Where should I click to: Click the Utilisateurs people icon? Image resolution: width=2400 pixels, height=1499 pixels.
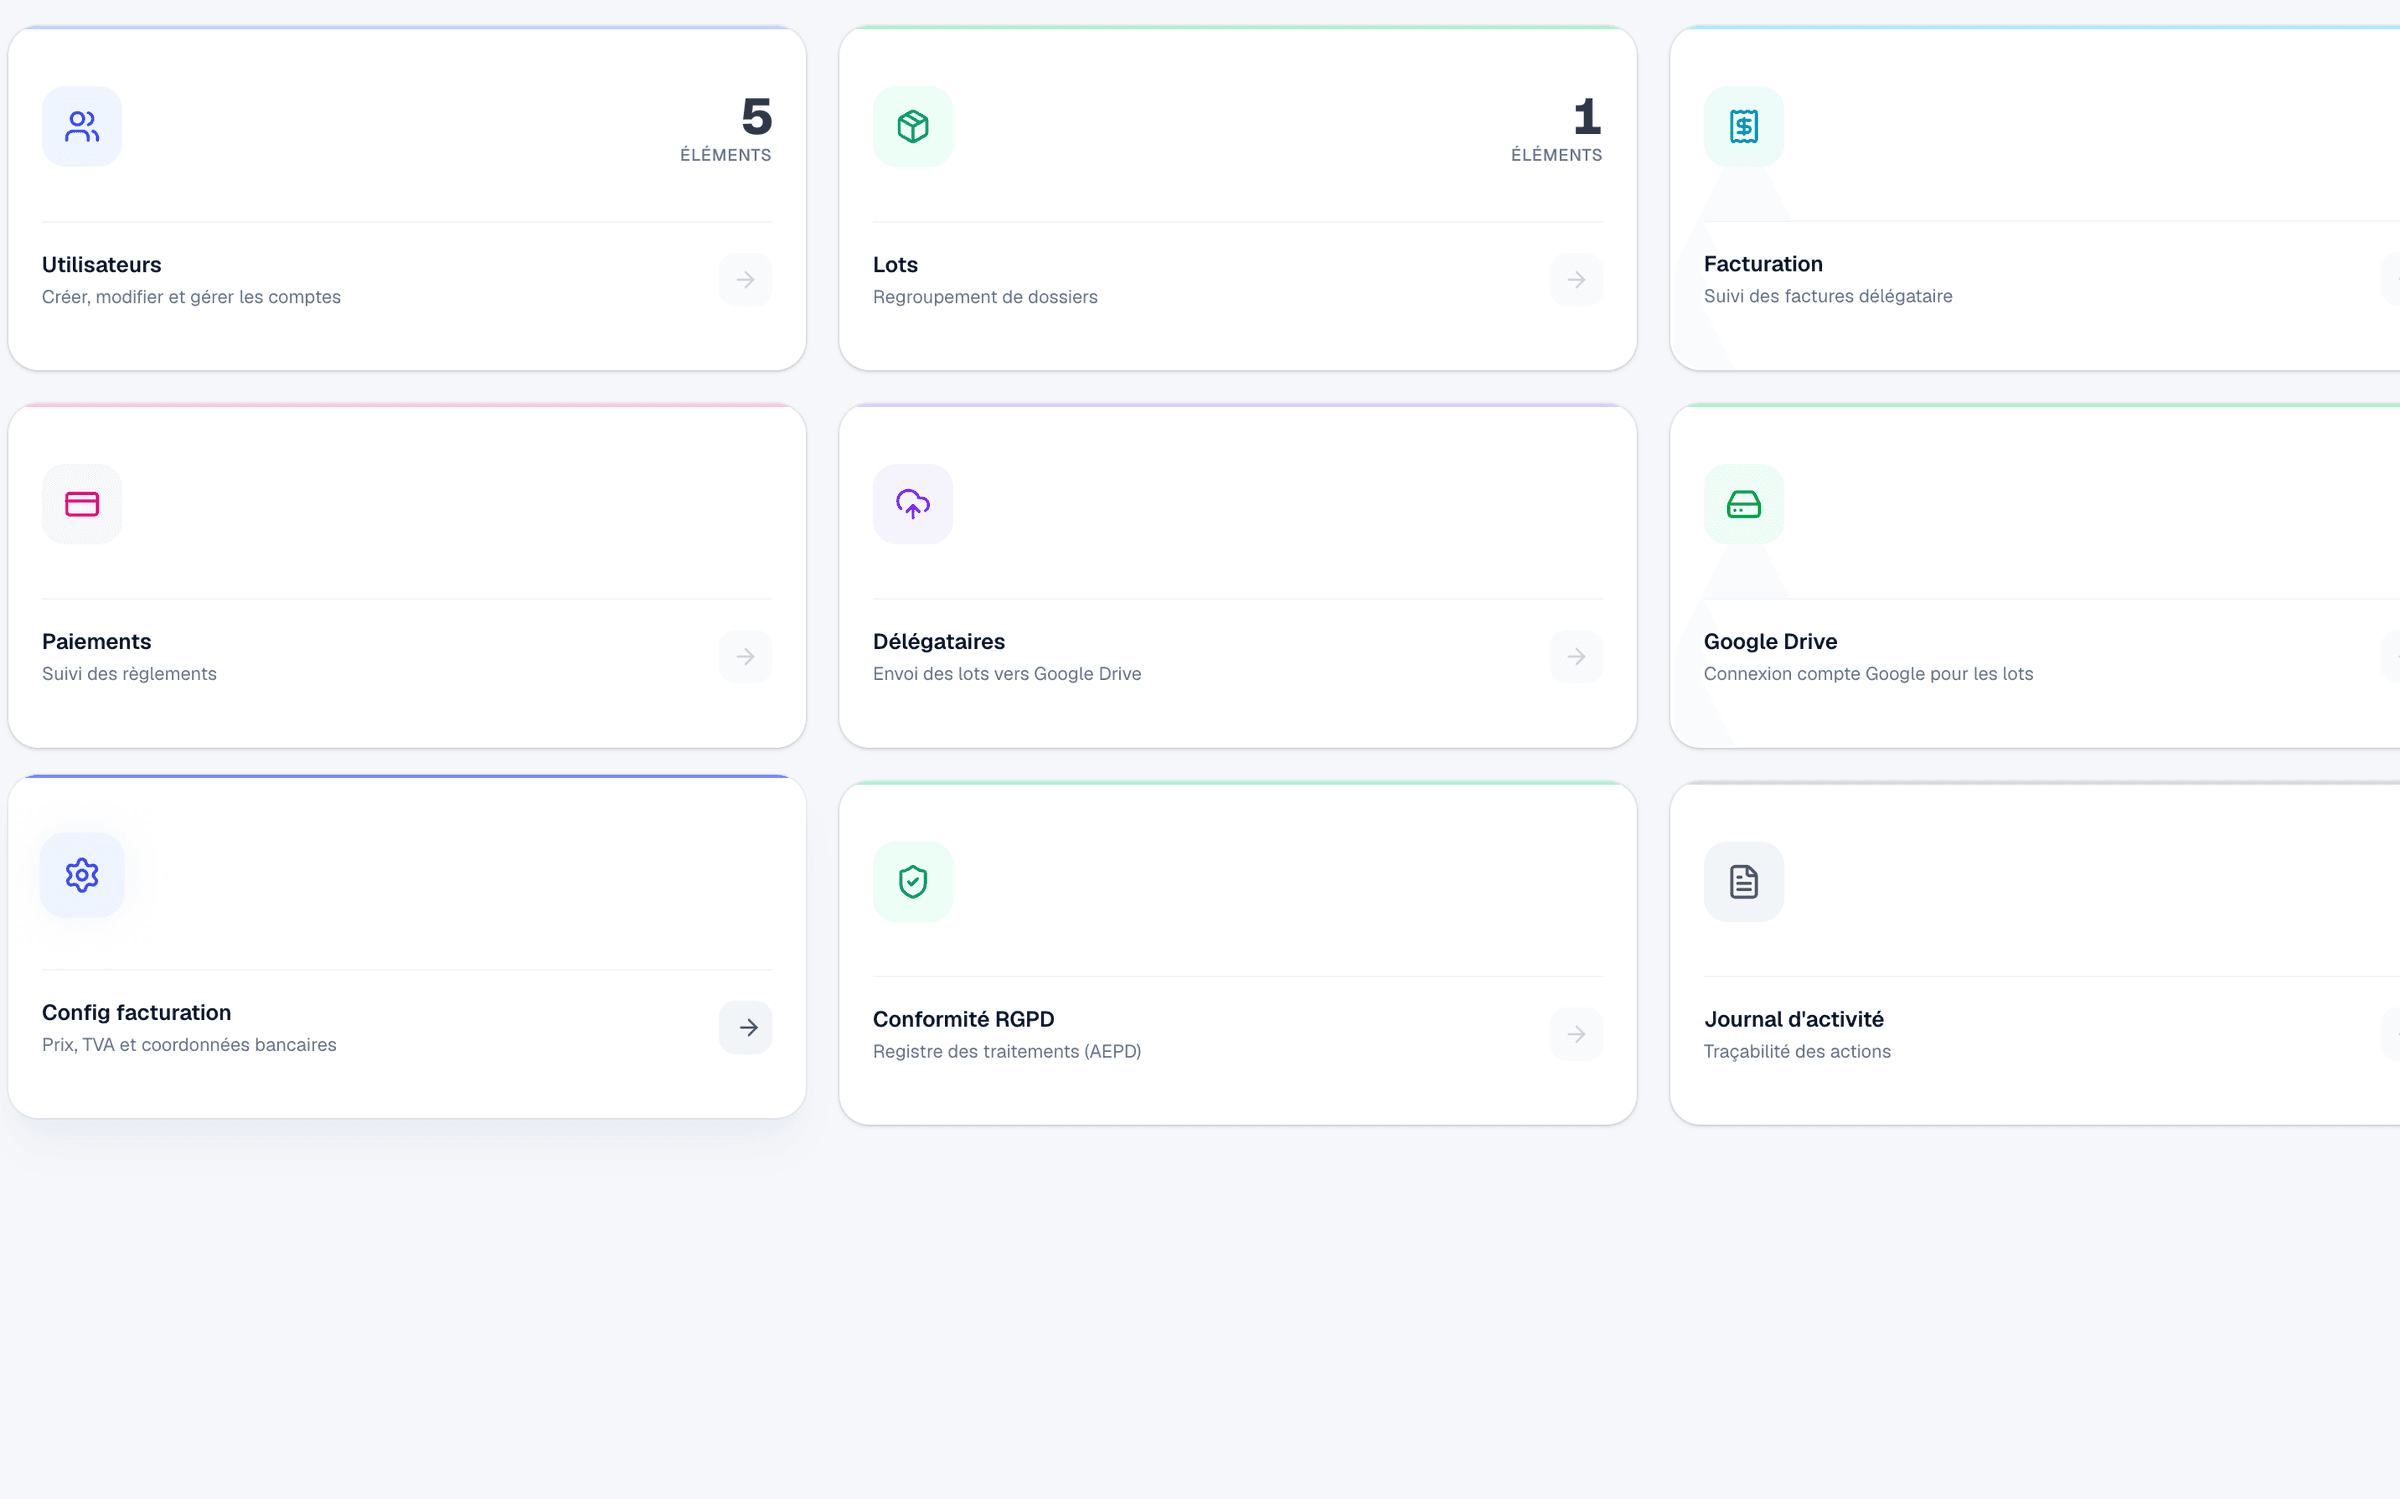tap(82, 126)
